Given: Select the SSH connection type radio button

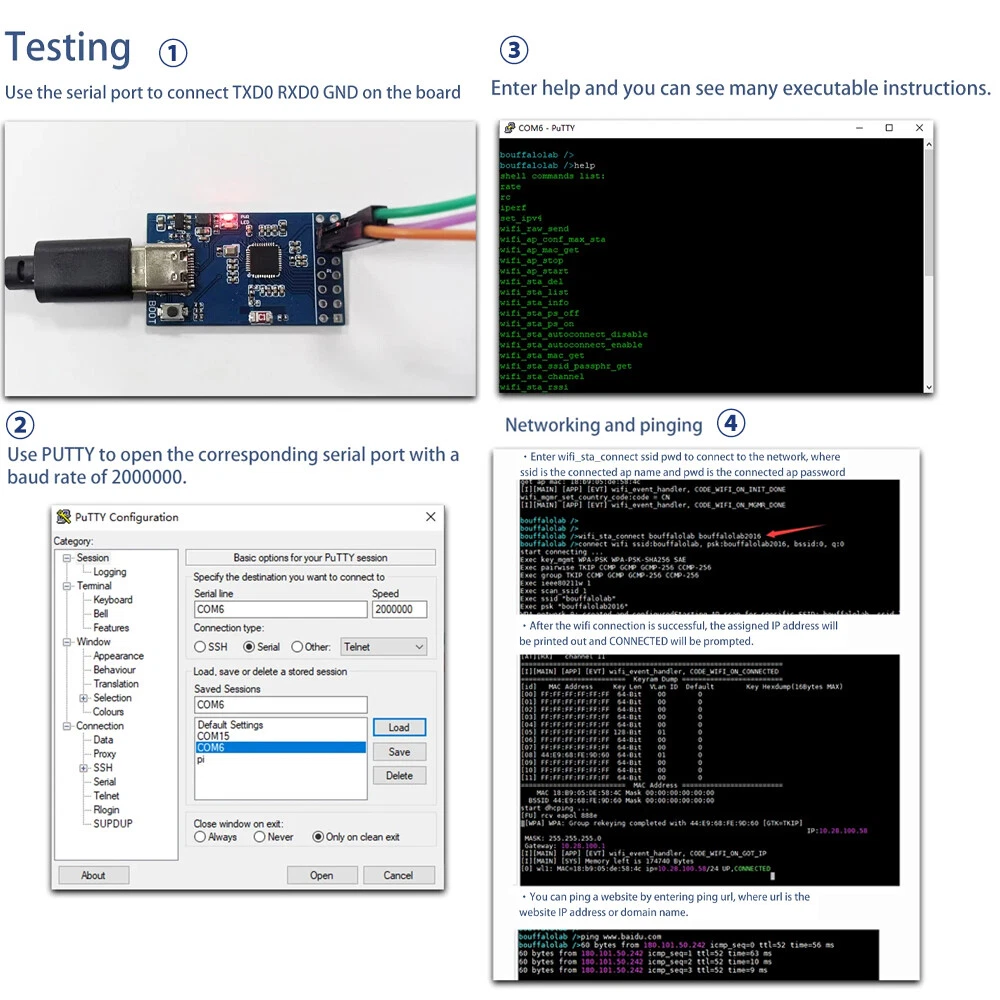Looking at the screenshot, I should click(200, 647).
